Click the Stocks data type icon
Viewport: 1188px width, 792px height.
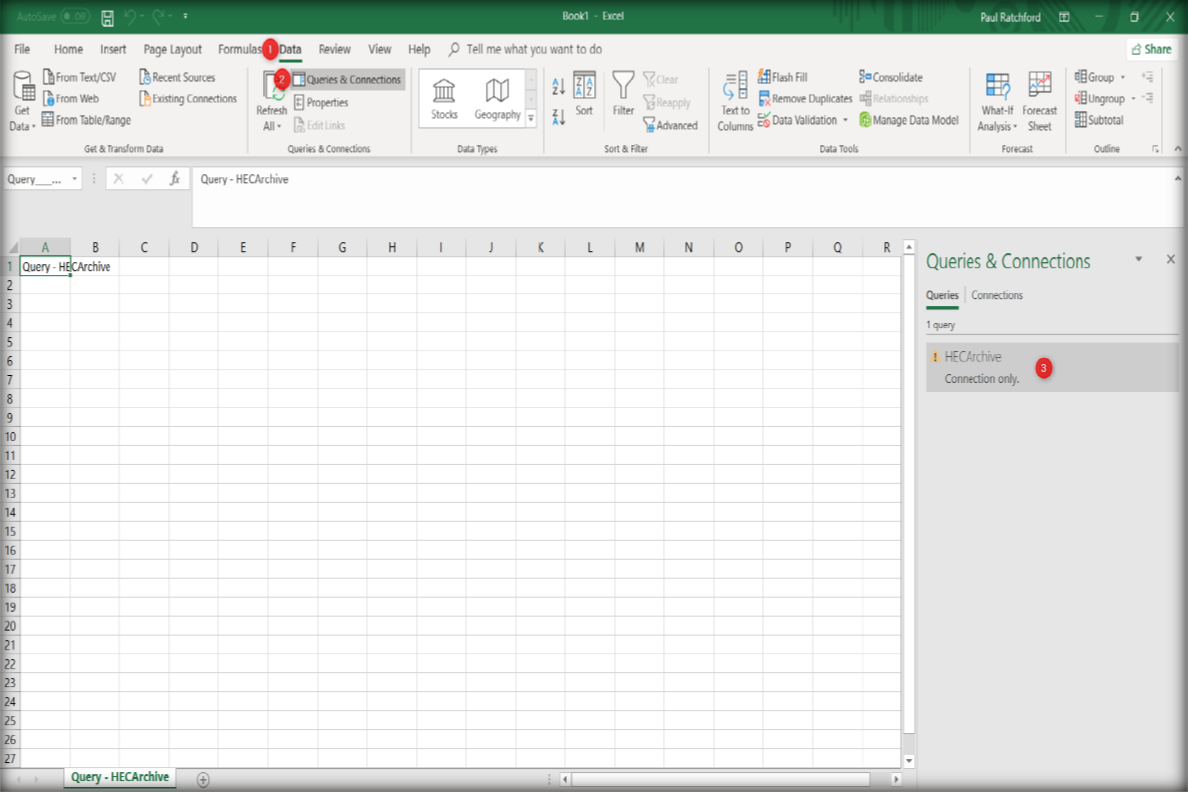(x=444, y=99)
